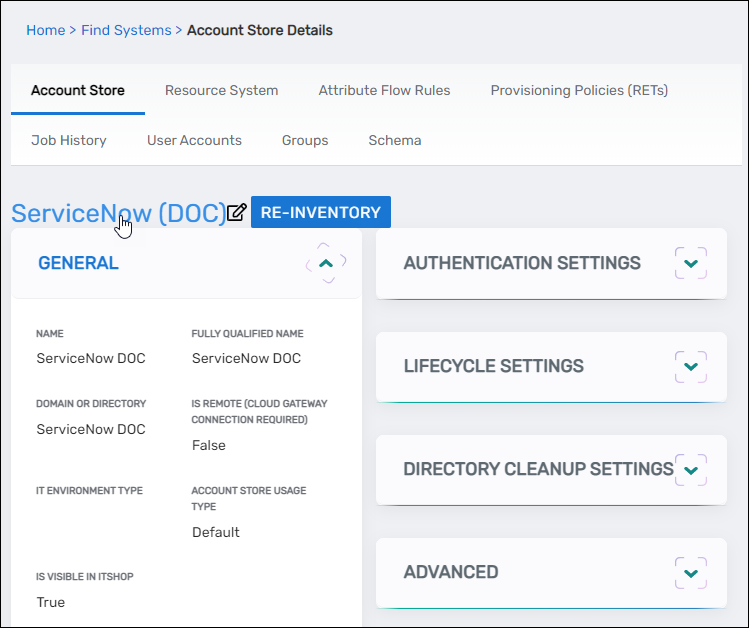Go to Home breadcrumb link
The width and height of the screenshot is (749, 628).
pos(45,30)
